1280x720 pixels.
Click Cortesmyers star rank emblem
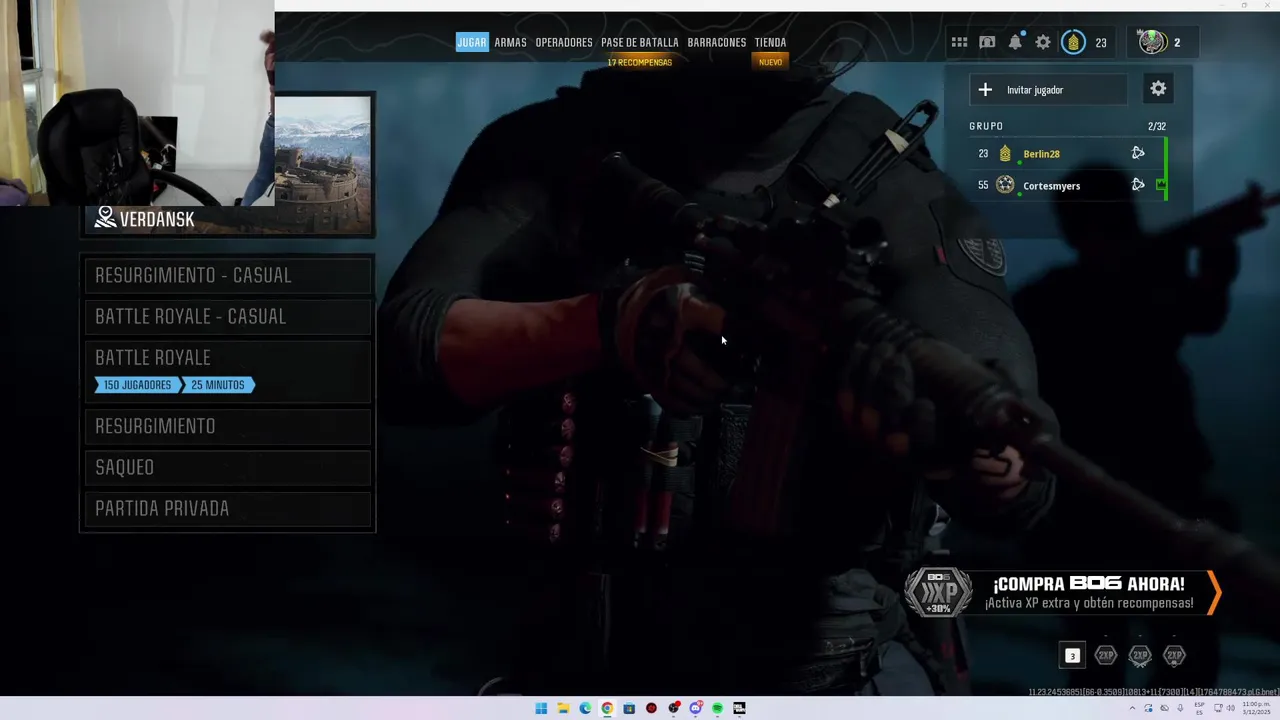pyautogui.click(x=1005, y=185)
